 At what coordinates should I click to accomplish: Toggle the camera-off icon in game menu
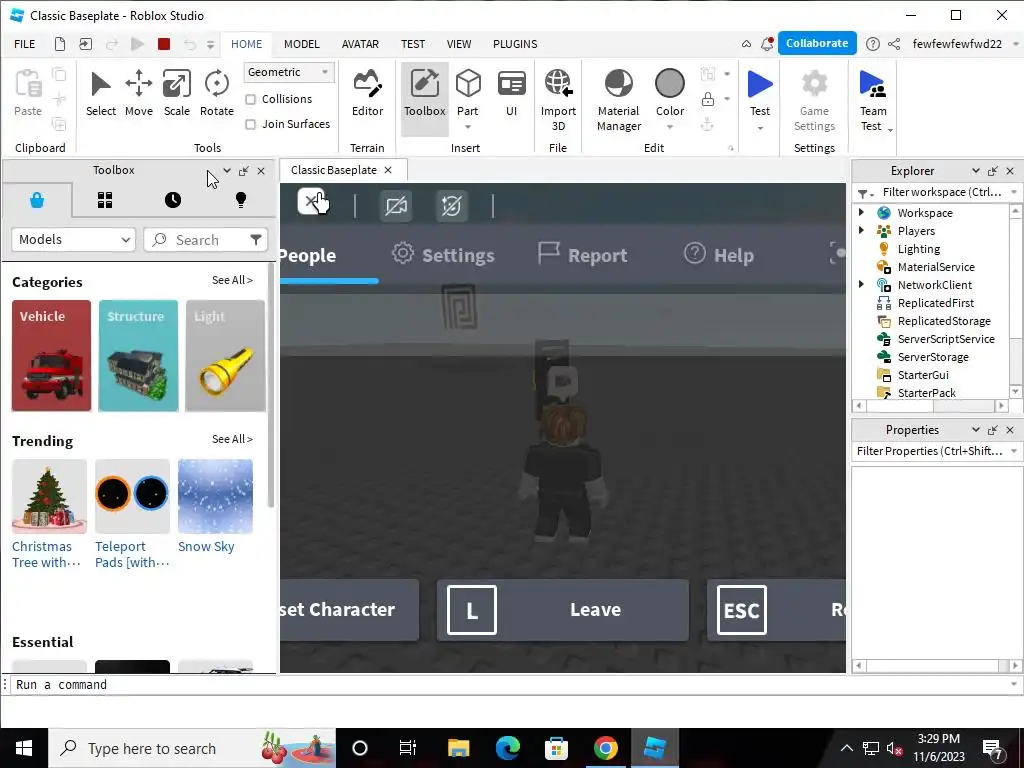coord(396,206)
